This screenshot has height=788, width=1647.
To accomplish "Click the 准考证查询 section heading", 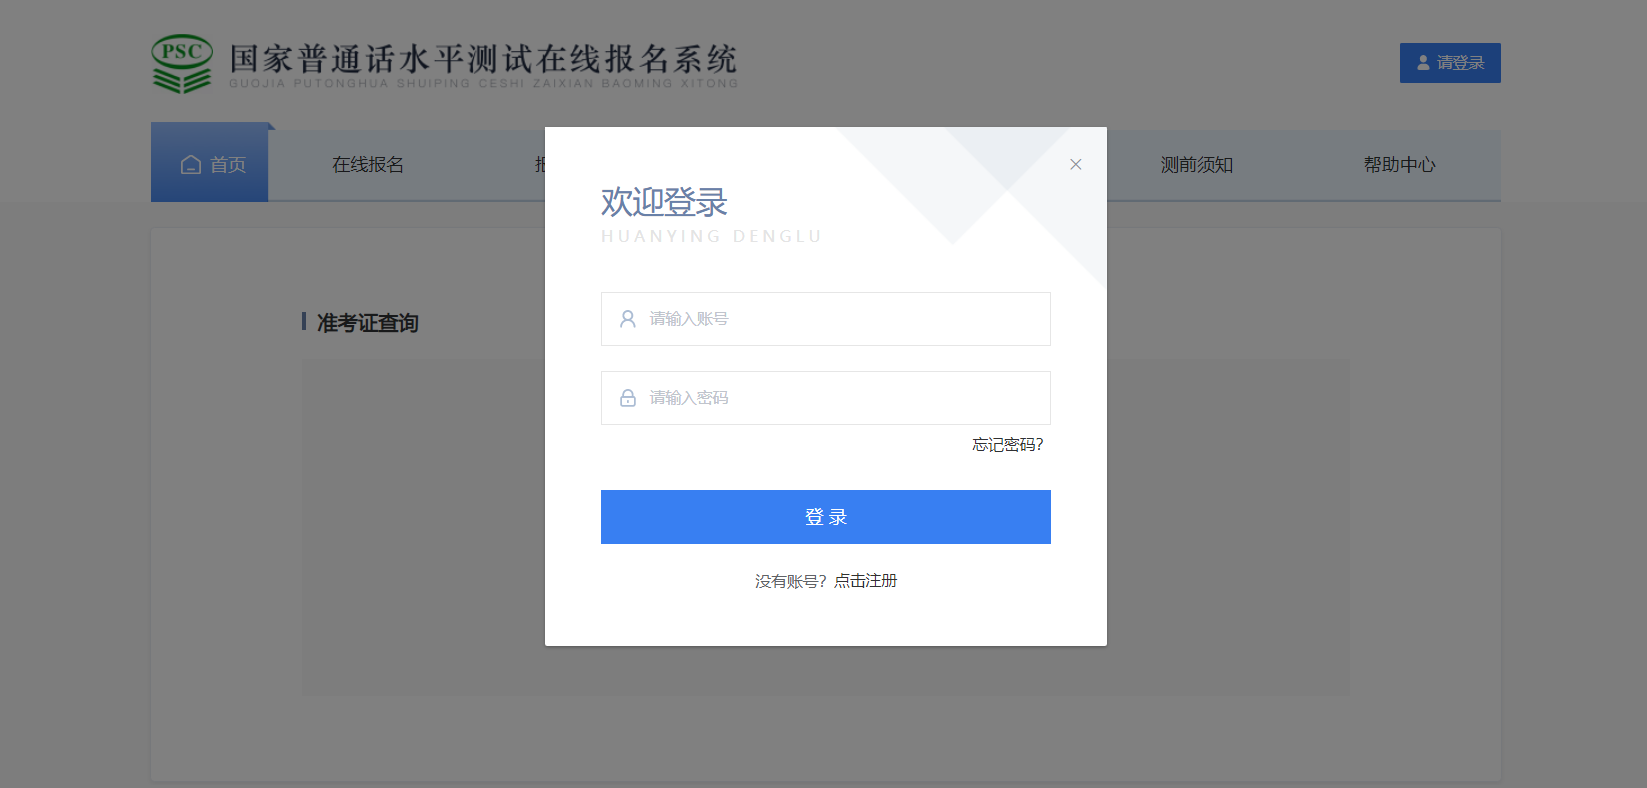I will [x=367, y=323].
